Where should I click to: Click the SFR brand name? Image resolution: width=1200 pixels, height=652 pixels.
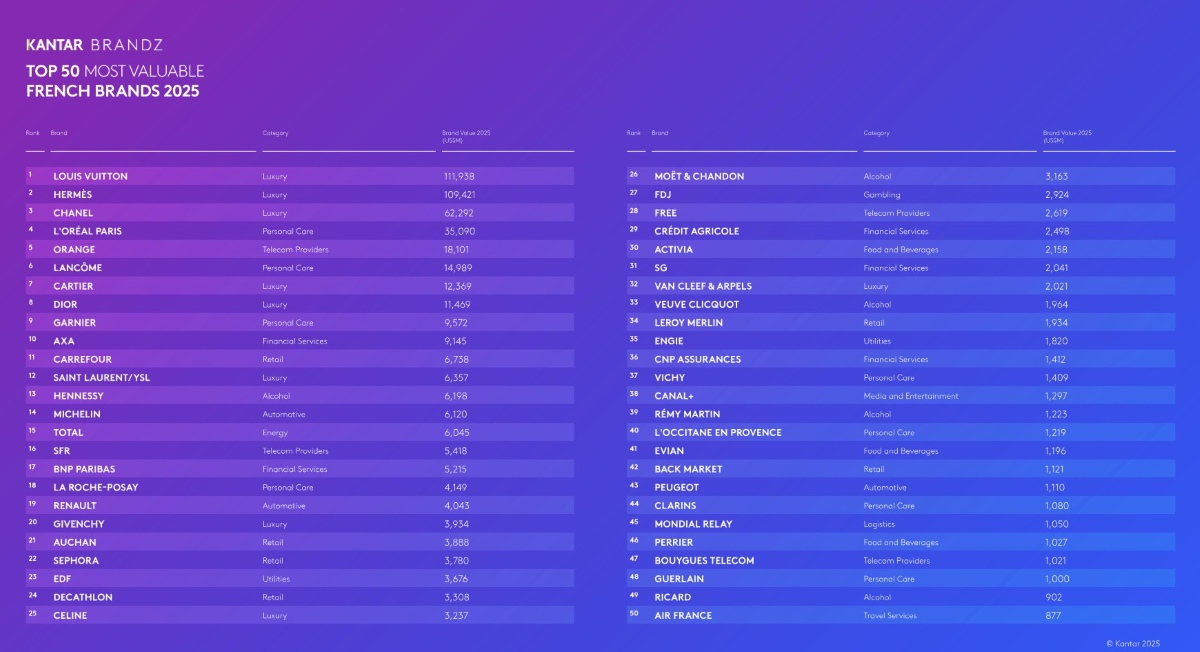(62, 450)
